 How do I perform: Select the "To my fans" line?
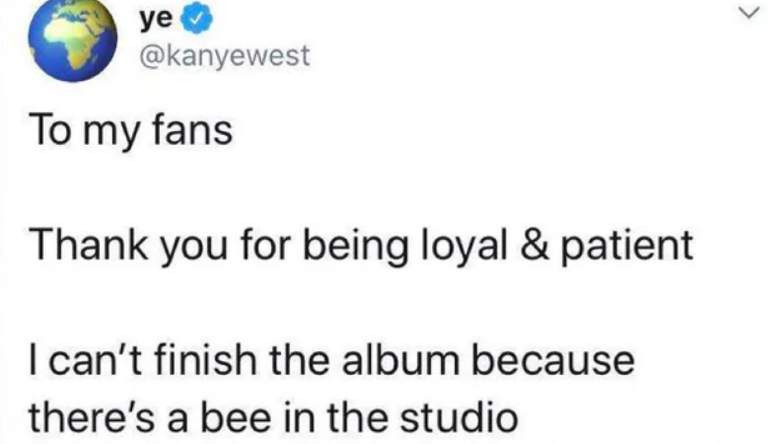tap(131, 132)
